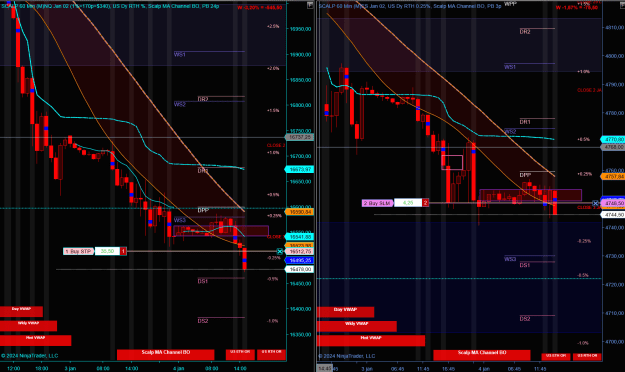Screen dimensions: 625x372
Task: Click the DPP pivot label on the NQ chart
Action: click(x=203, y=210)
